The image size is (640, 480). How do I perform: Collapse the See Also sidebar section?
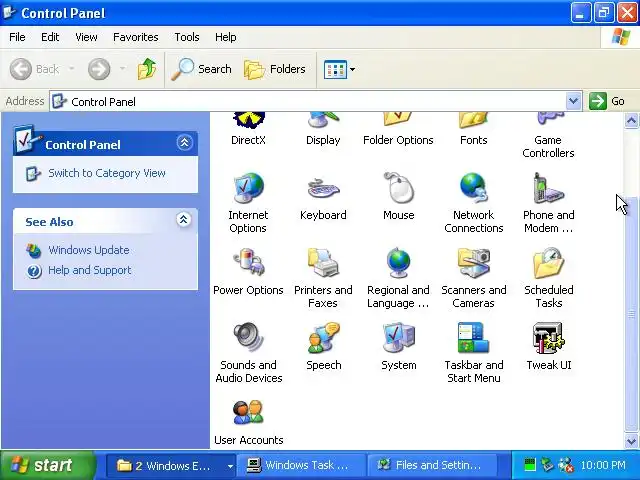click(x=184, y=220)
